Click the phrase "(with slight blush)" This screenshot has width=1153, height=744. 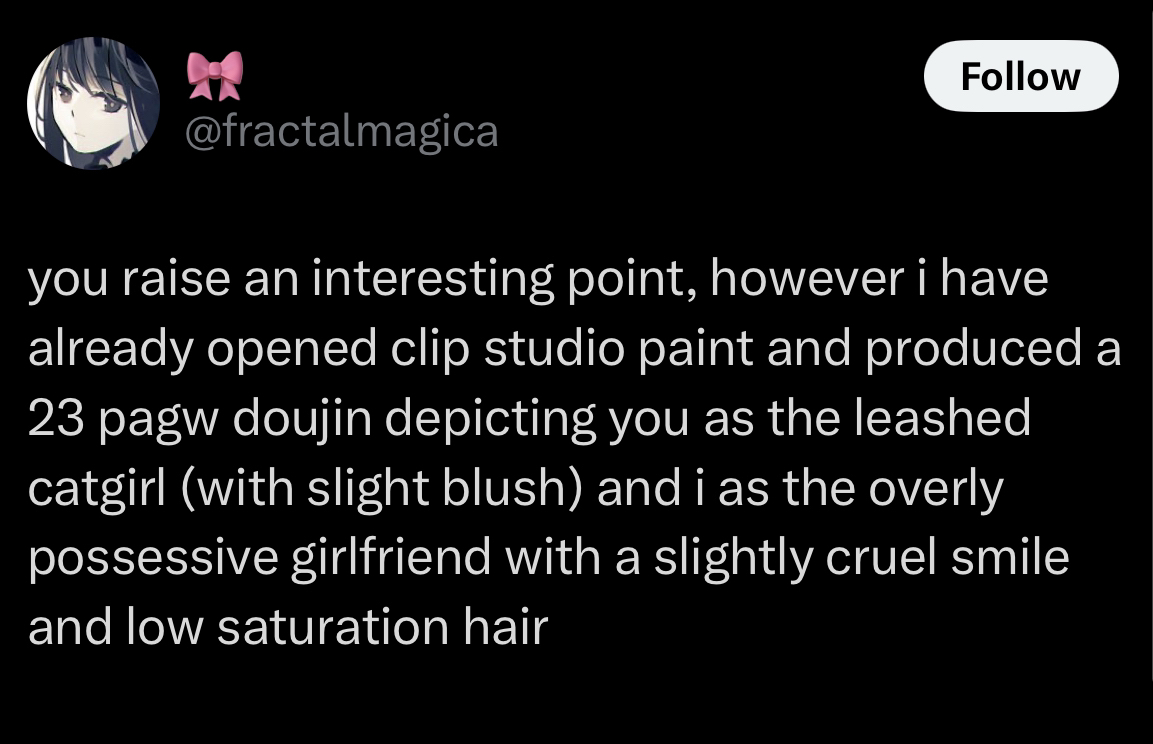(x=382, y=487)
